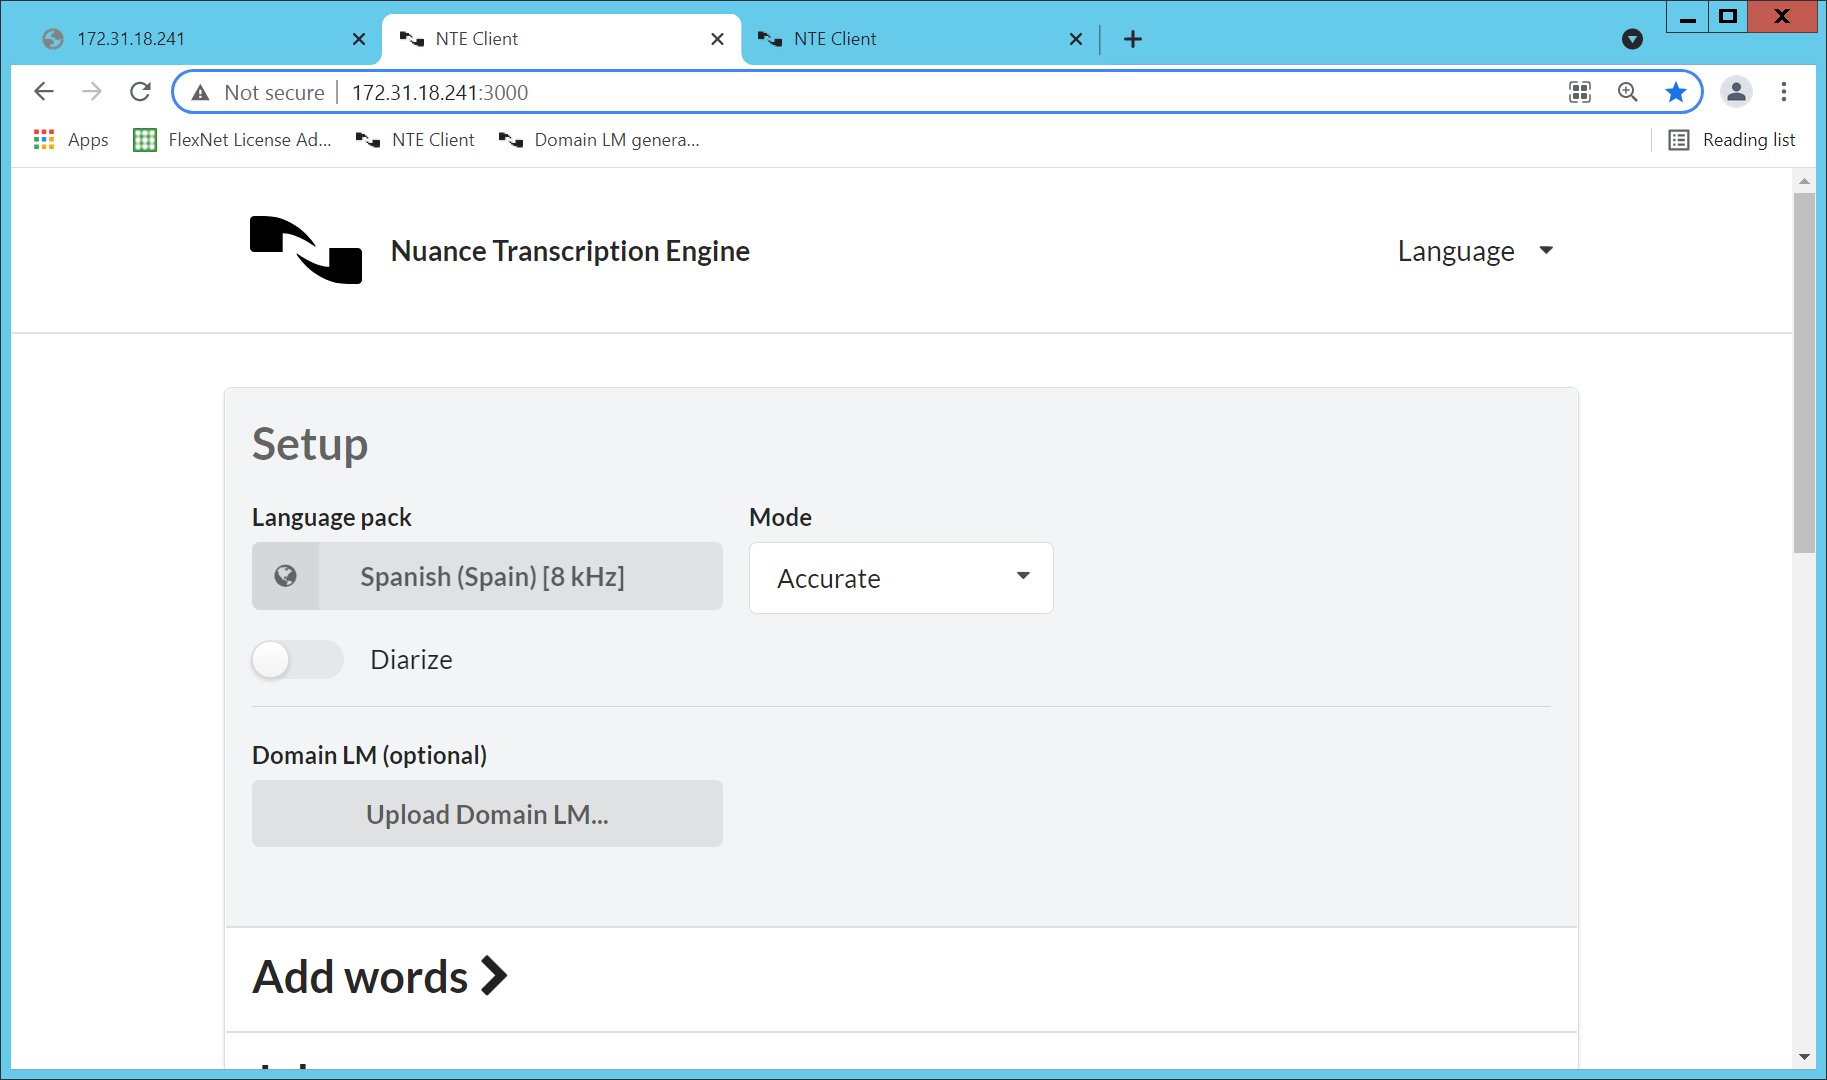This screenshot has height=1080, width=1827.
Task: Click the Reading list icon
Action: 1678,140
